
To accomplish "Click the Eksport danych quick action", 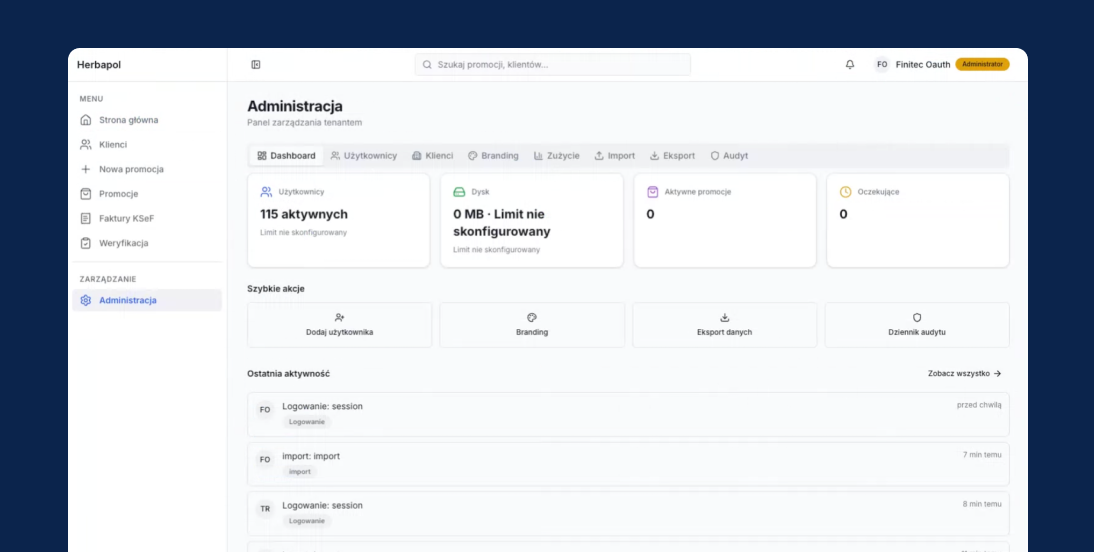I will [724, 325].
